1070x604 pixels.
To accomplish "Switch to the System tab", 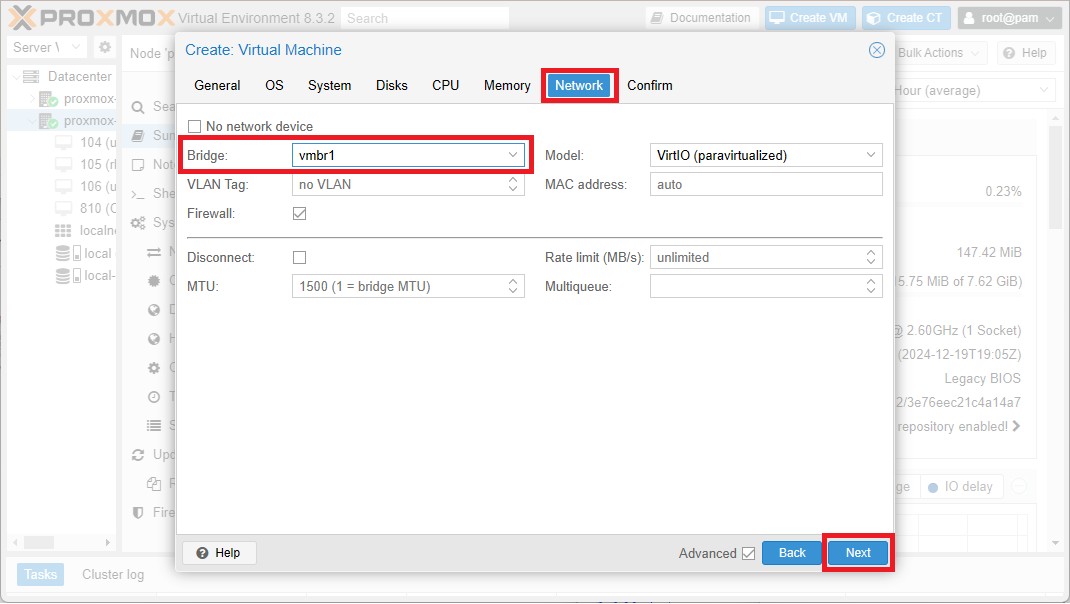I will click(x=330, y=85).
